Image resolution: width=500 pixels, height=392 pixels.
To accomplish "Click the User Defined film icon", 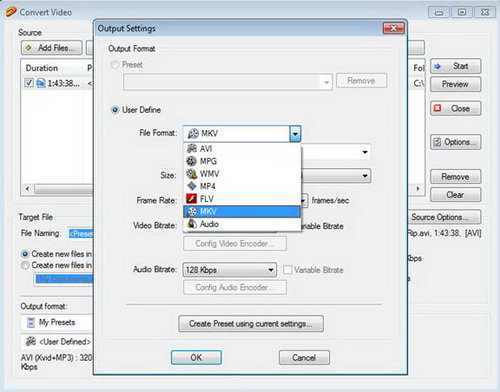I will [31, 341].
